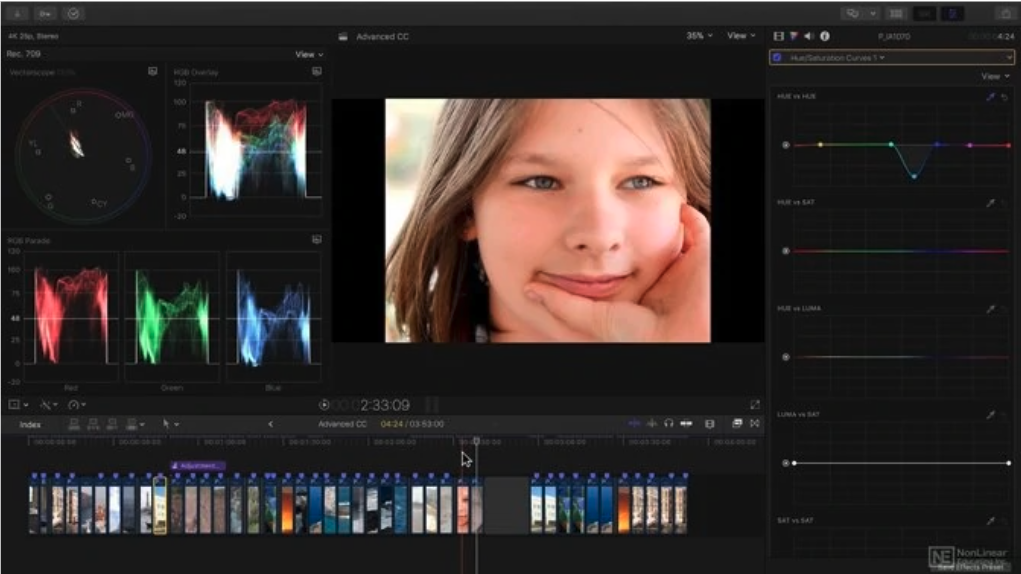The width and height of the screenshot is (1021, 574).
Task: Open enhancements magic wand dropdown
Action: (48, 405)
